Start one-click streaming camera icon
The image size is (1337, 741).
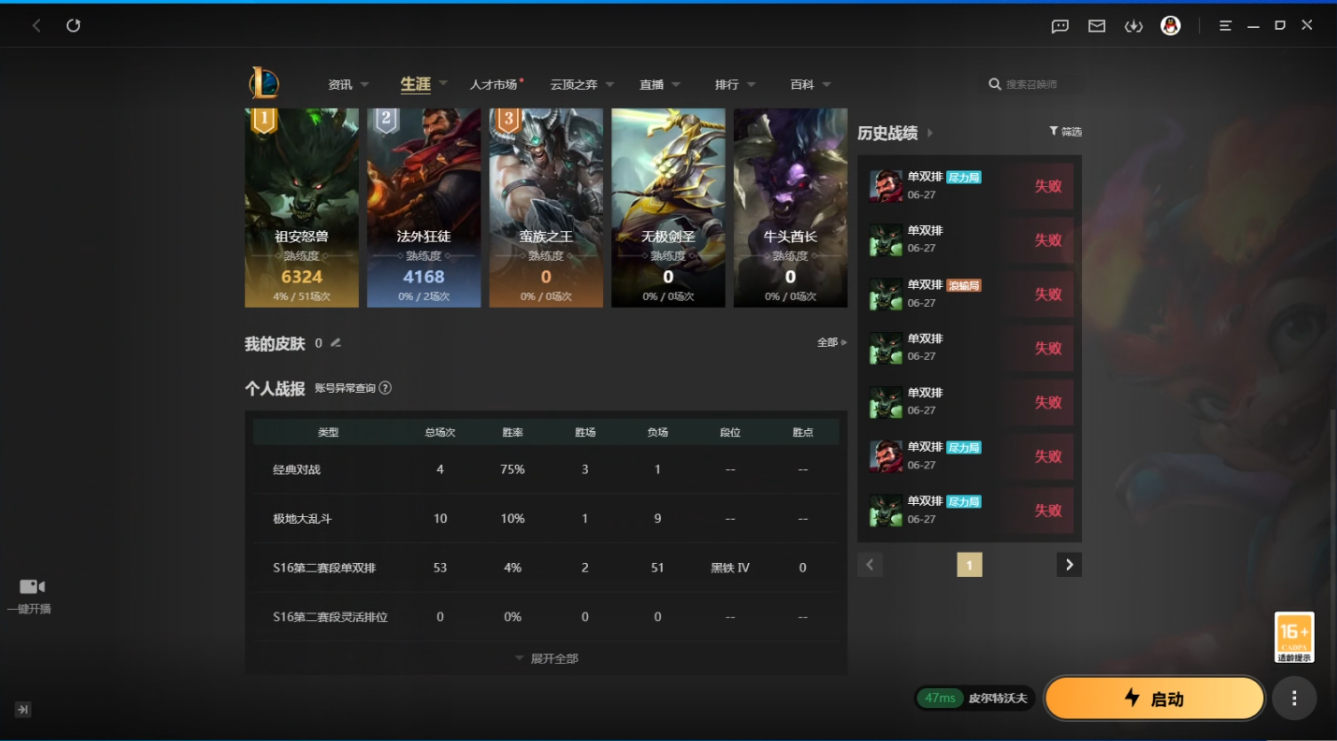point(32,587)
